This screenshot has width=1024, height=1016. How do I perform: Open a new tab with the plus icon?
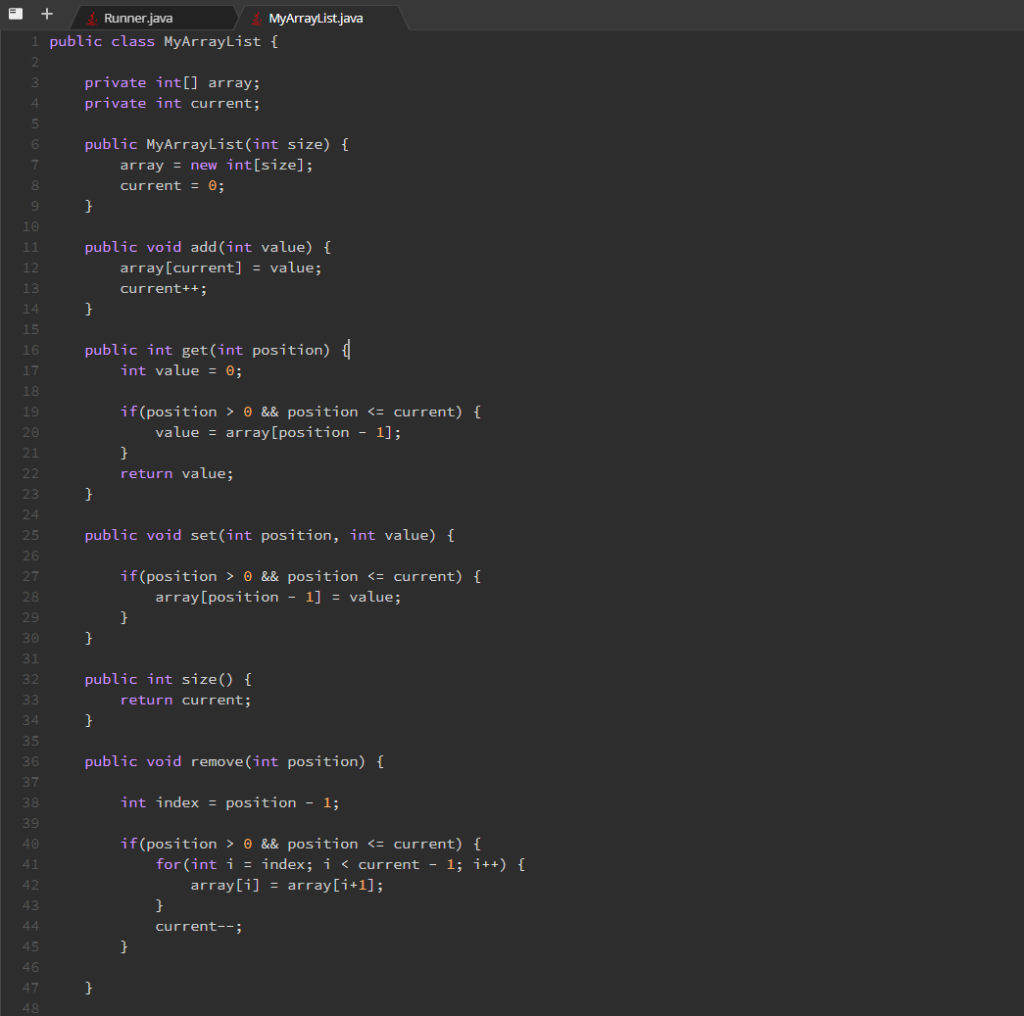tap(44, 13)
